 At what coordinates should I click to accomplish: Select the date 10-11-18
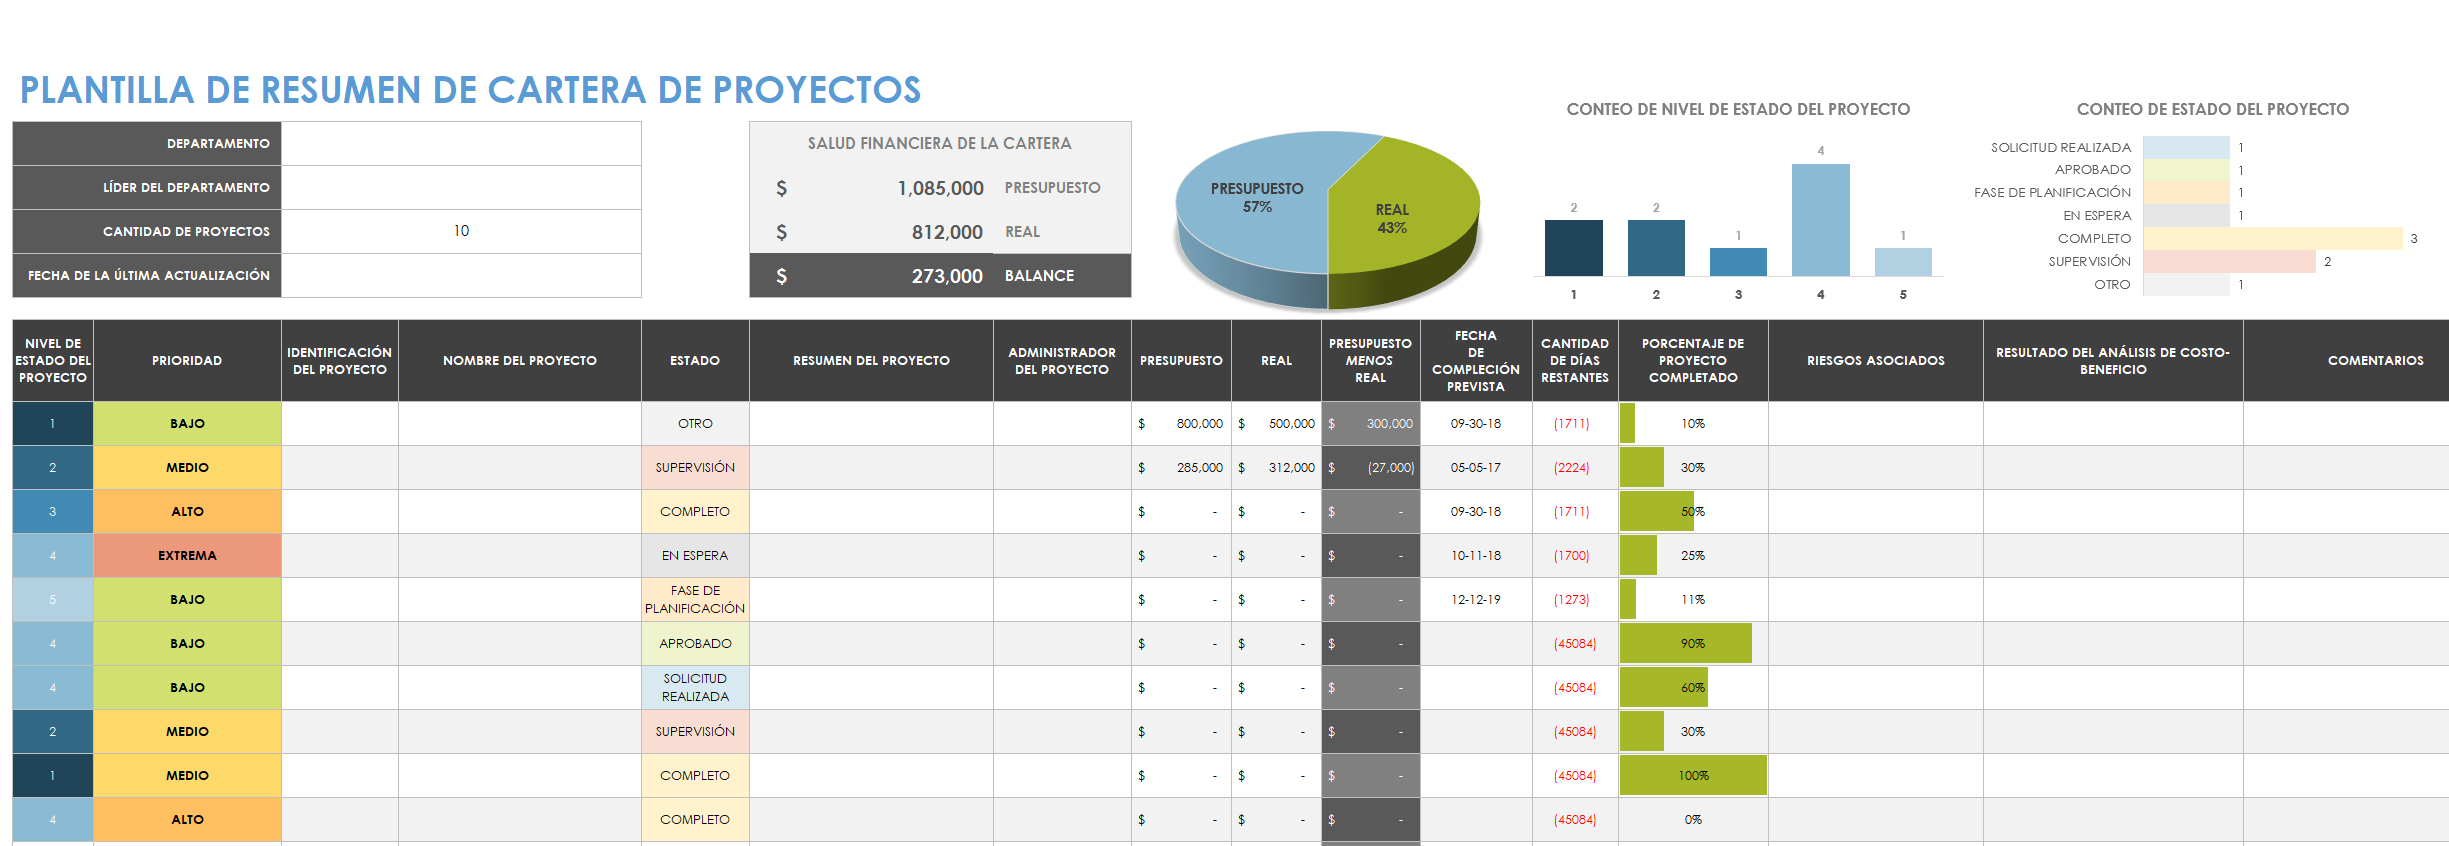(x=1476, y=556)
